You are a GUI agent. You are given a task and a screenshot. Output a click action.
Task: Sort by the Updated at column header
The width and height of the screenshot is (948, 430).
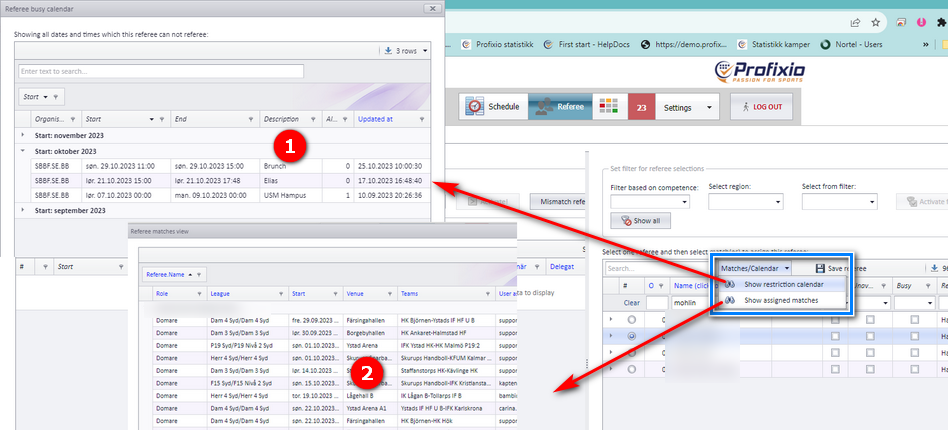[375, 119]
